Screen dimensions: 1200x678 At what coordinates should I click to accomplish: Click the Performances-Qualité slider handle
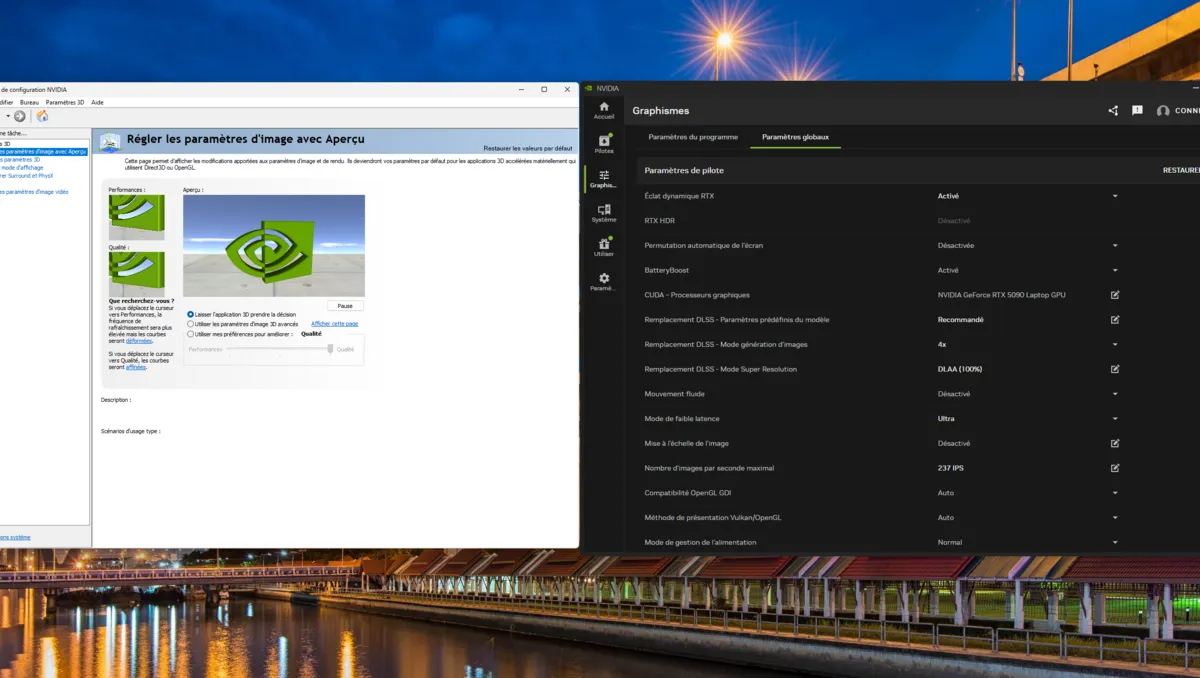[330, 348]
